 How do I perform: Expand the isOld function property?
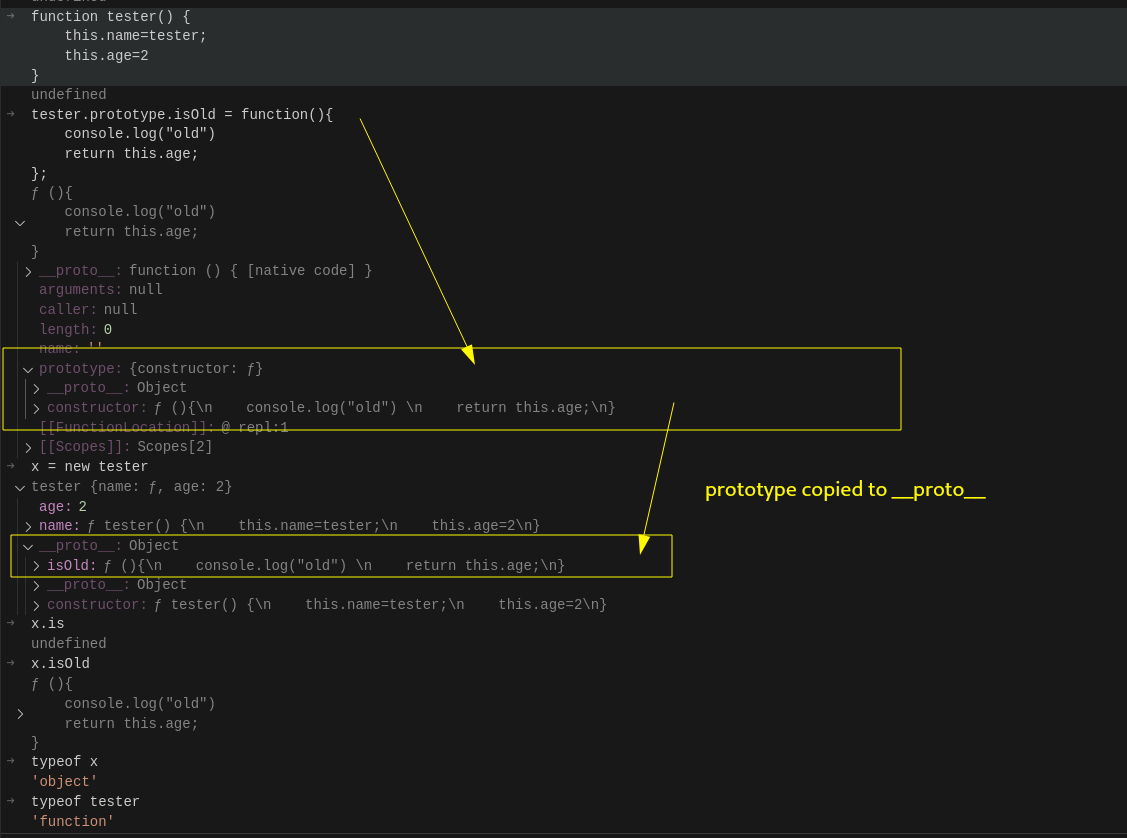(36, 566)
